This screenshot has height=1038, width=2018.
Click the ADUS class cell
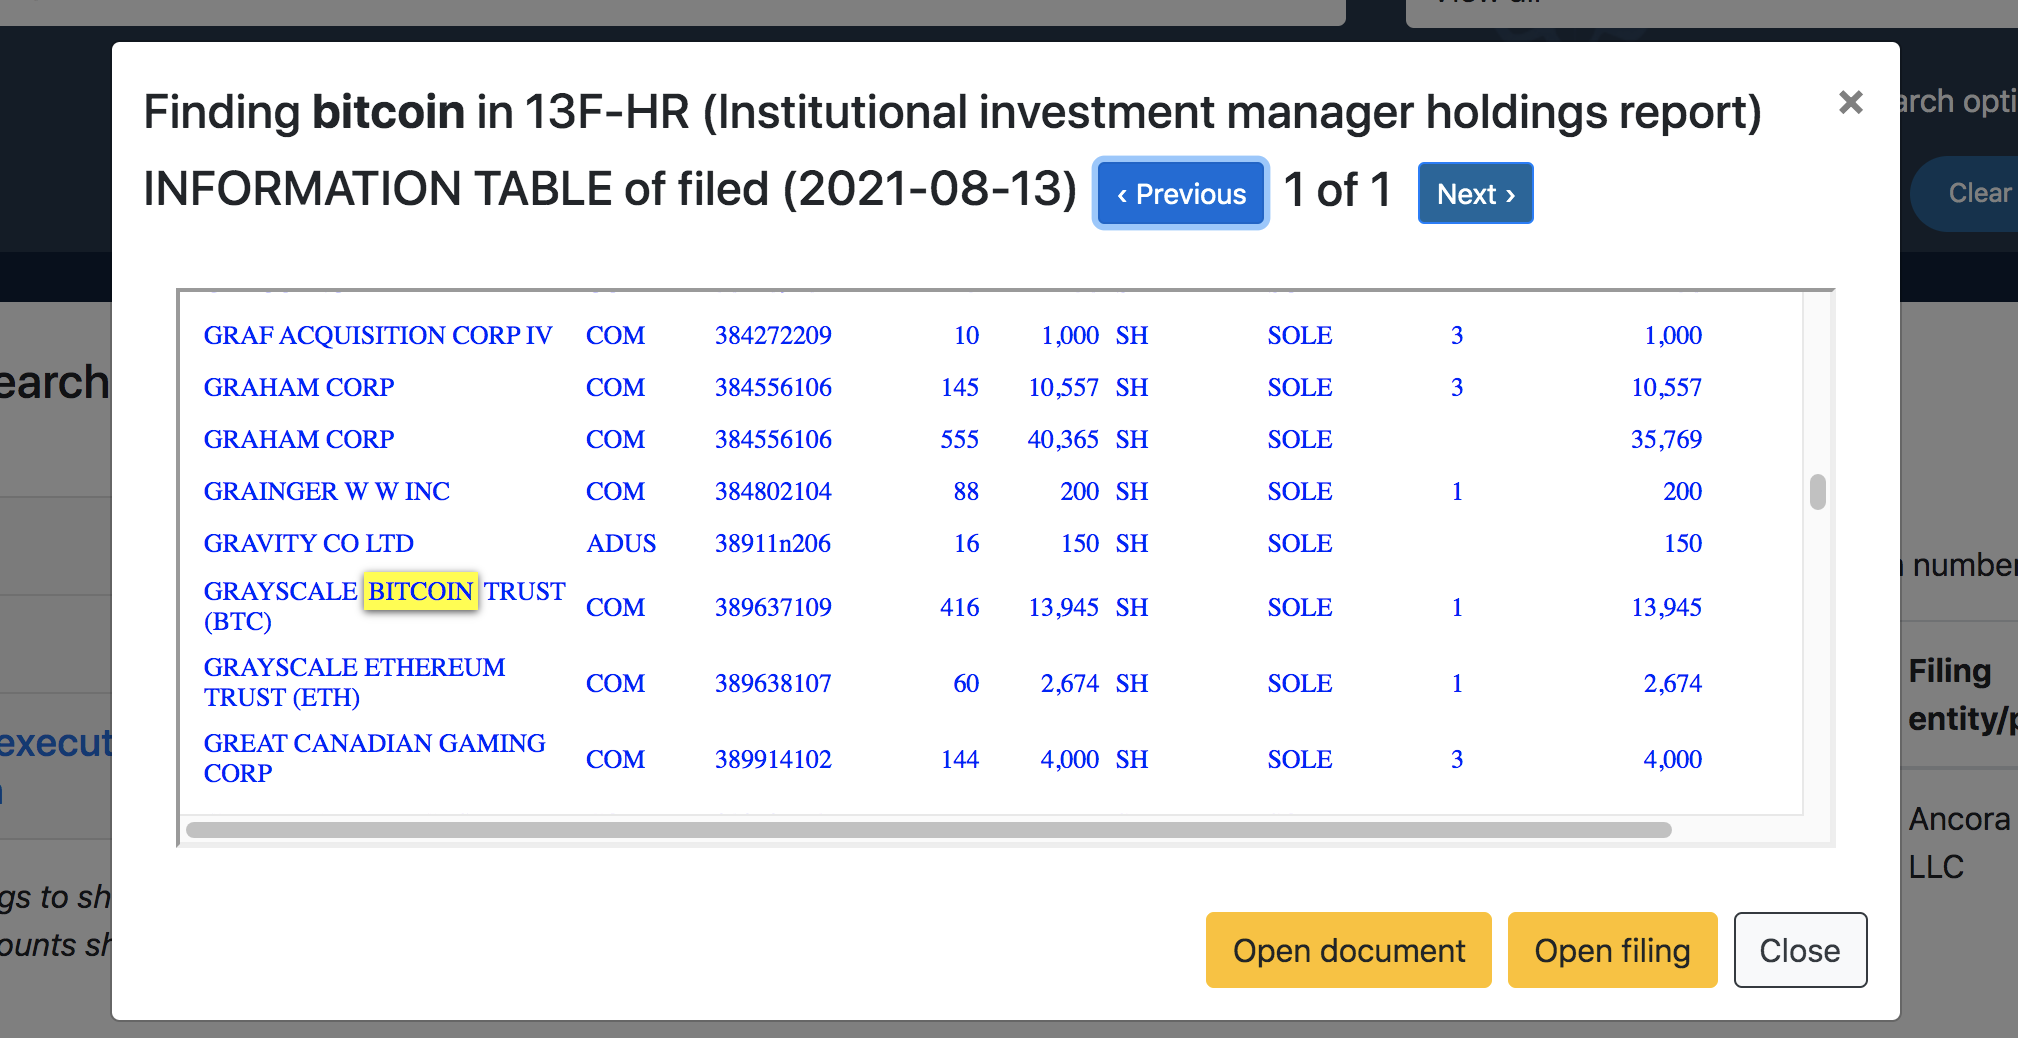coord(621,543)
